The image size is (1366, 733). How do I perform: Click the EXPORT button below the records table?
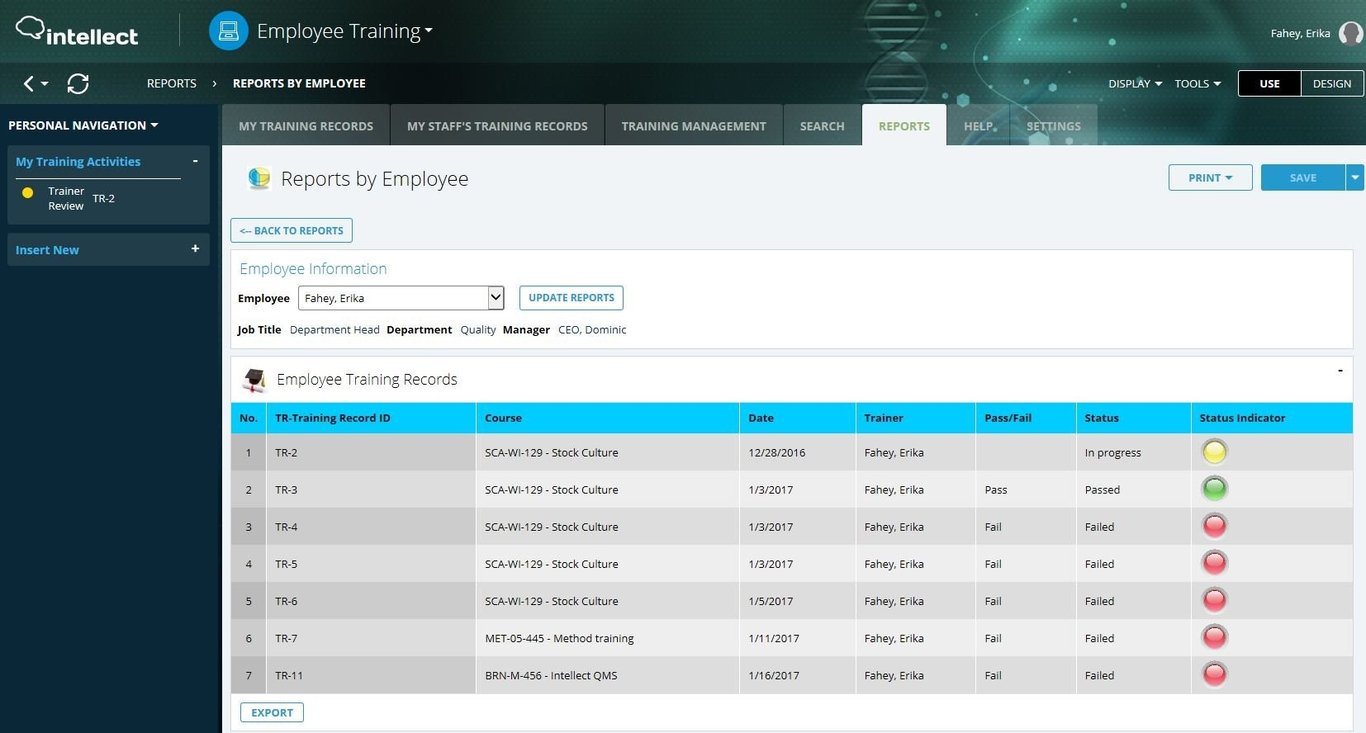point(271,711)
